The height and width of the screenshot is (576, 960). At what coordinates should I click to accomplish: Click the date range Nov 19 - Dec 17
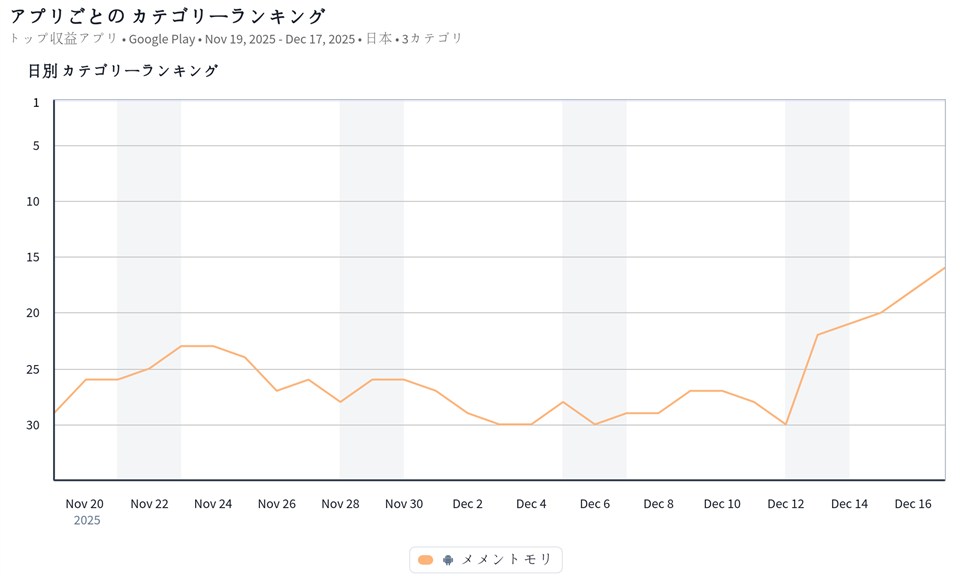pyautogui.click(x=280, y=39)
